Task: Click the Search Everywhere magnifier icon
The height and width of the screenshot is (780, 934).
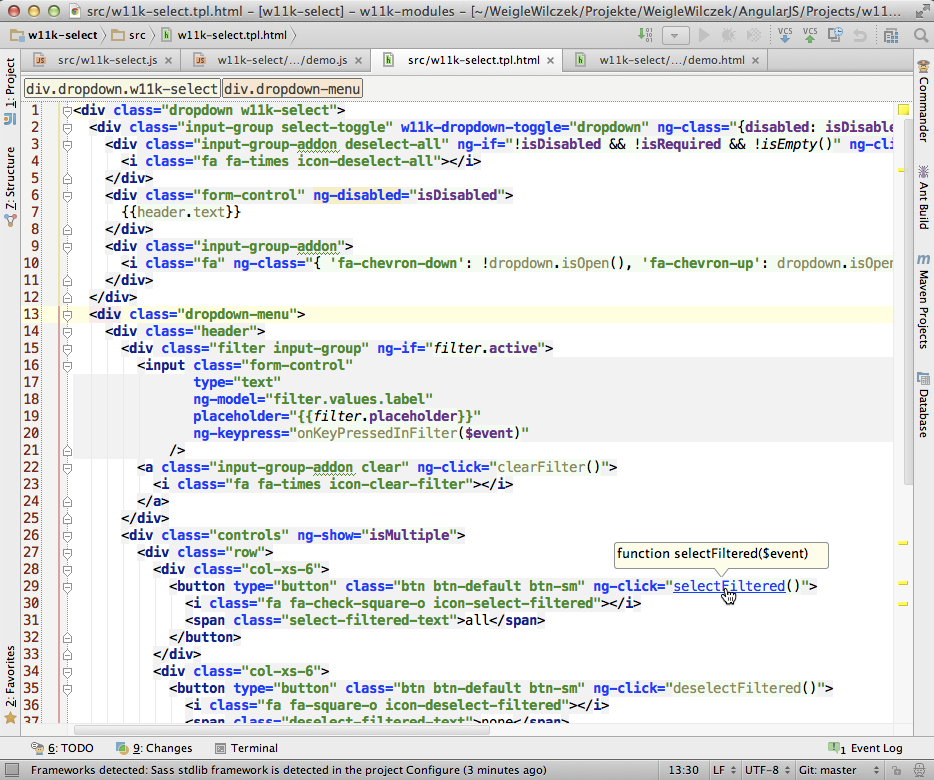Action: [921, 36]
